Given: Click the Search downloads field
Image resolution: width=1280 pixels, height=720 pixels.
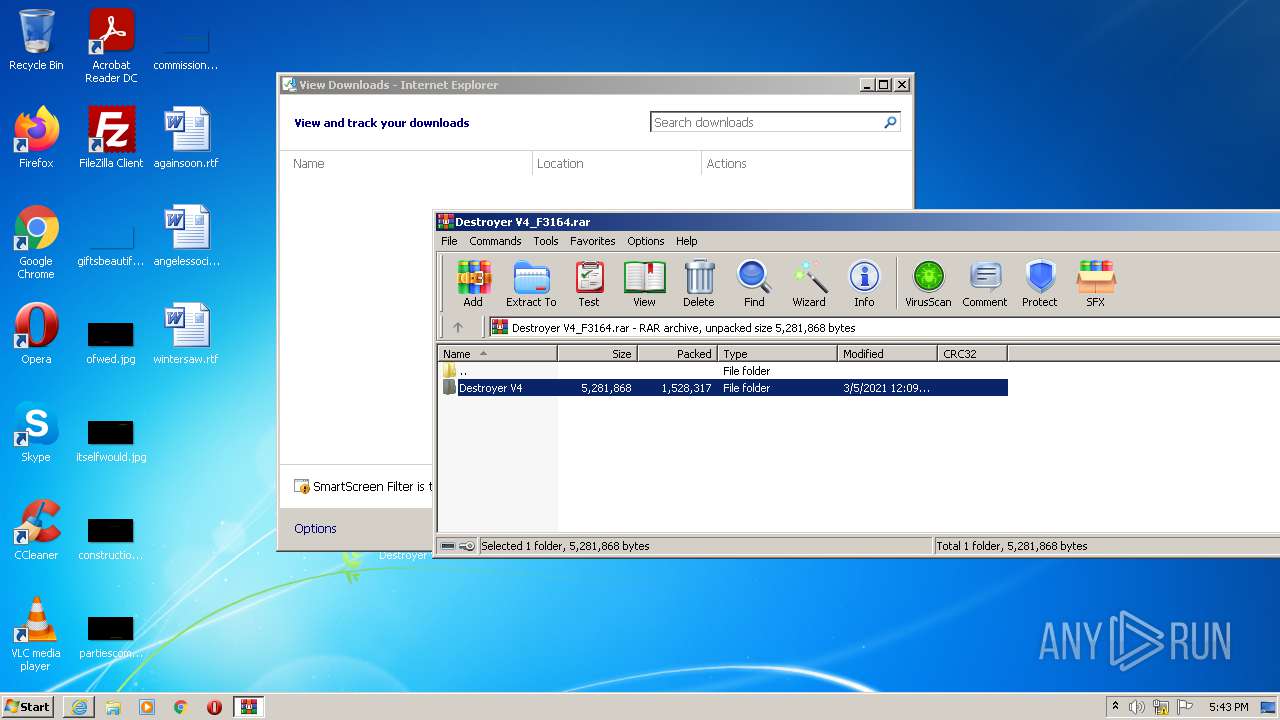Looking at the screenshot, I should [766, 122].
